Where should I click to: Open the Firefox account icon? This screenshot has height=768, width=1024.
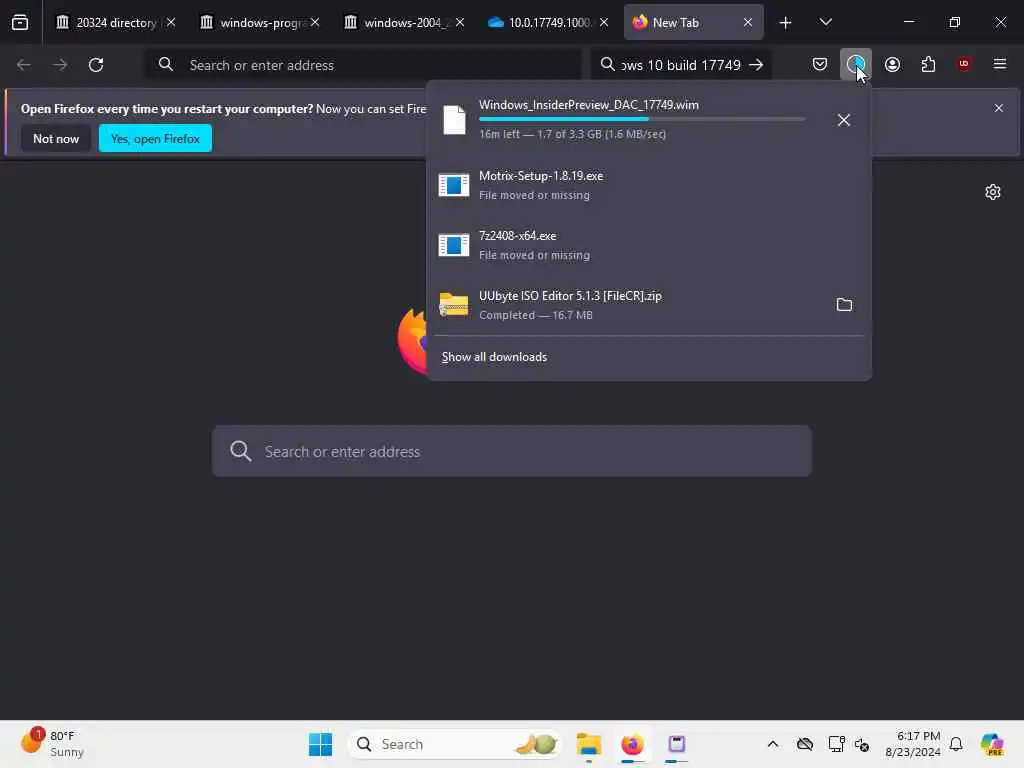tap(892, 64)
